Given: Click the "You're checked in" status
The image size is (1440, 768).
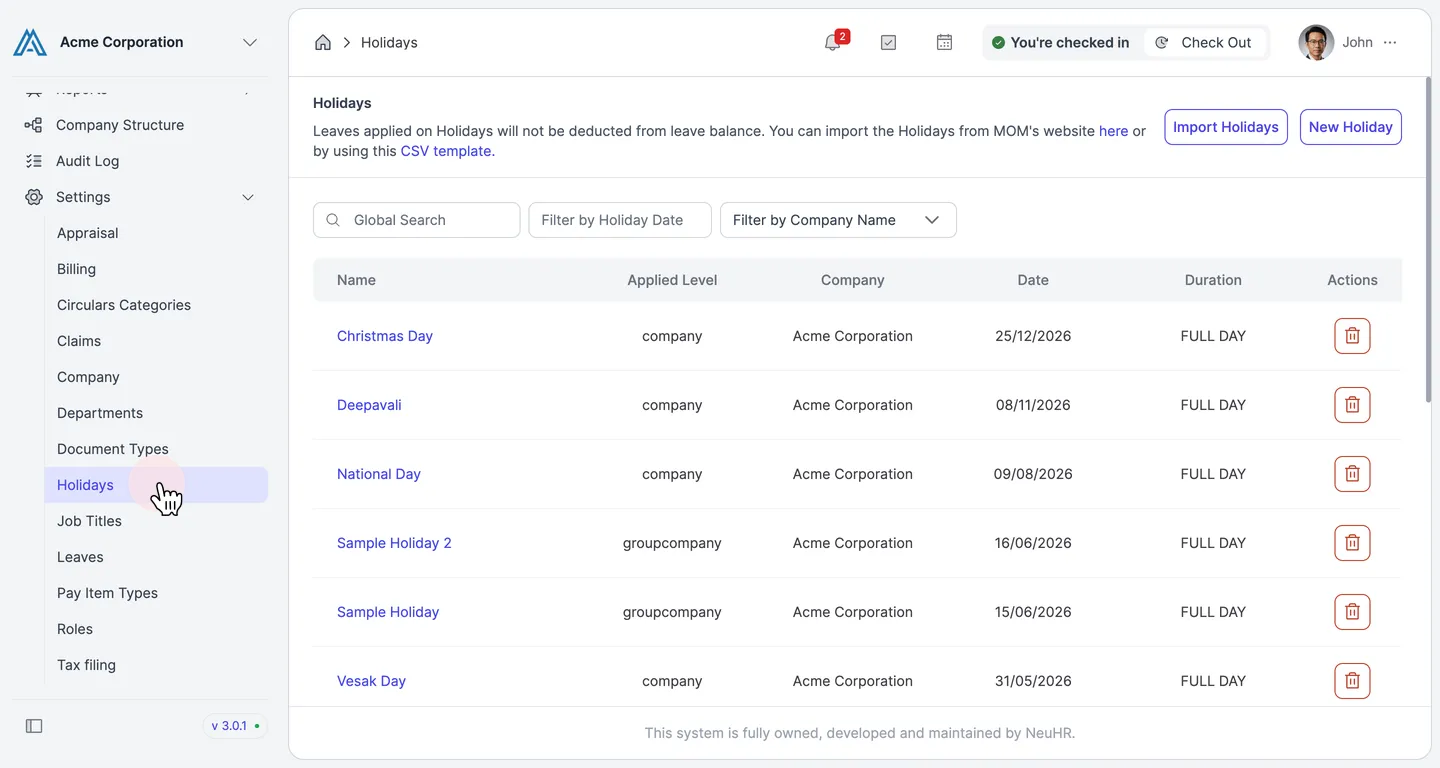Looking at the screenshot, I should coord(1060,42).
